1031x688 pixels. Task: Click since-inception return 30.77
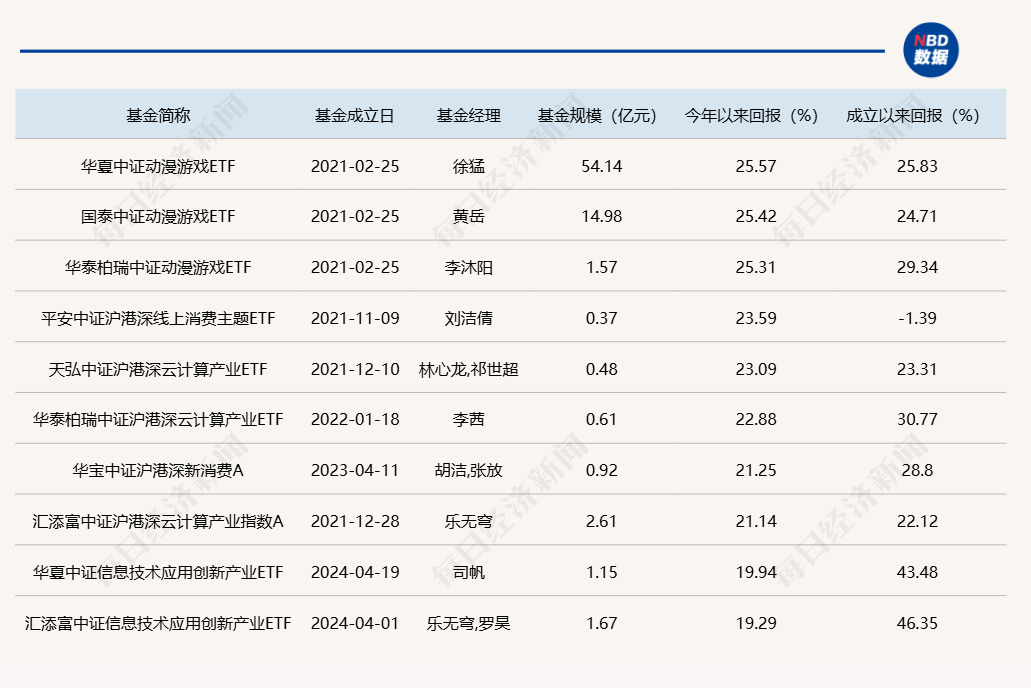click(917, 420)
